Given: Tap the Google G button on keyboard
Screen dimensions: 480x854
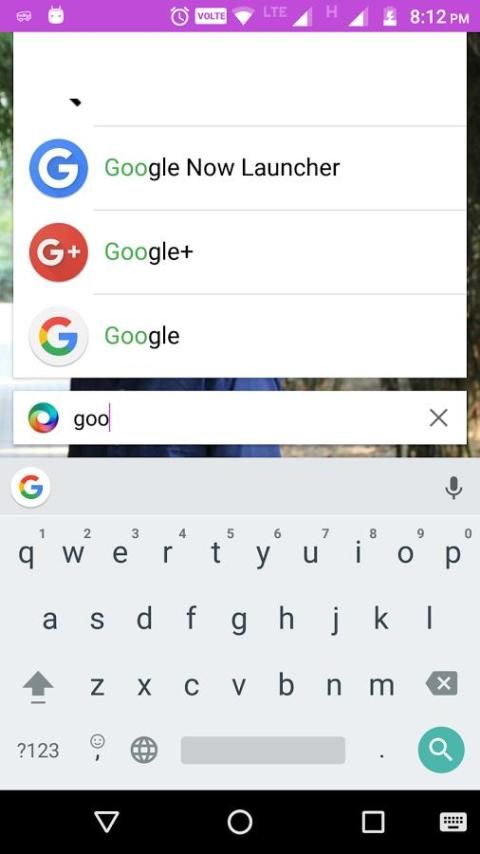Looking at the screenshot, I should (x=31, y=487).
